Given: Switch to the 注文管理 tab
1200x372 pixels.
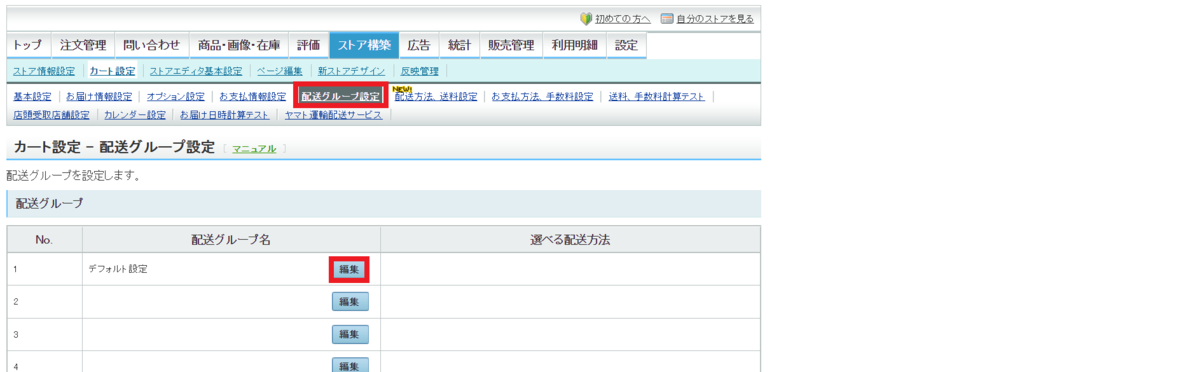Looking at the screenshot, I should [83, 45].
